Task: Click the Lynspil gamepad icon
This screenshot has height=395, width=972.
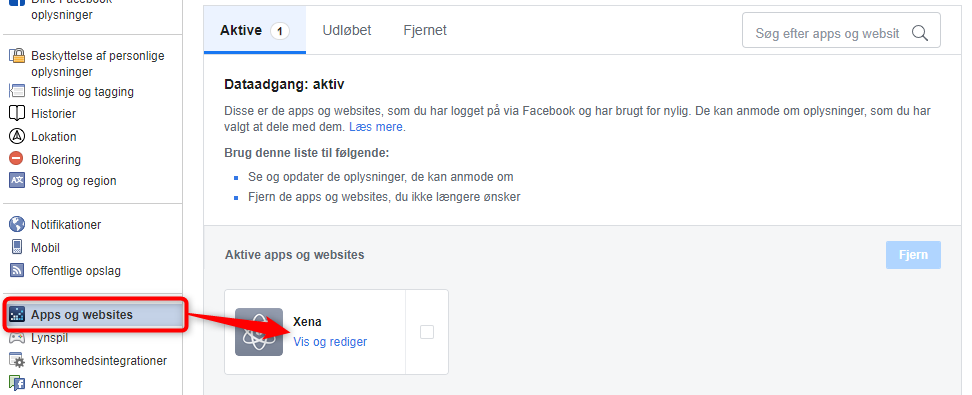Action: tap(17, 338)
